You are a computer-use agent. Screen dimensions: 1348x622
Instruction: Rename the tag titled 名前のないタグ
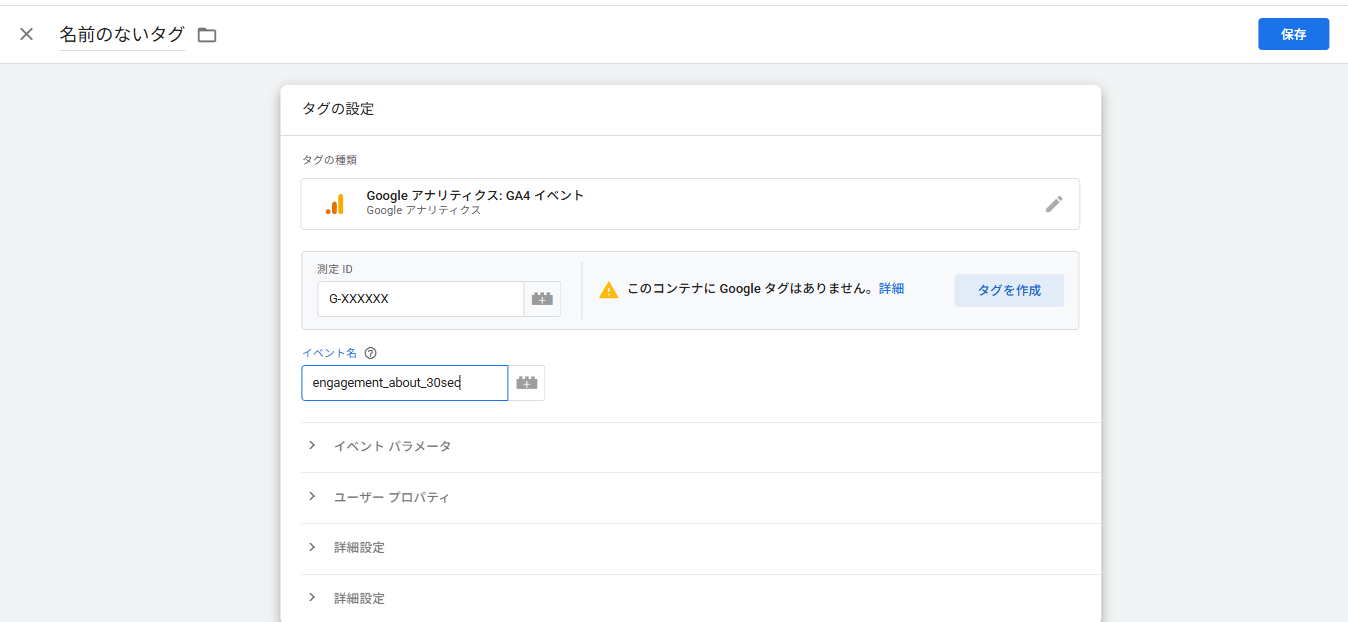[x=122, y=34]
